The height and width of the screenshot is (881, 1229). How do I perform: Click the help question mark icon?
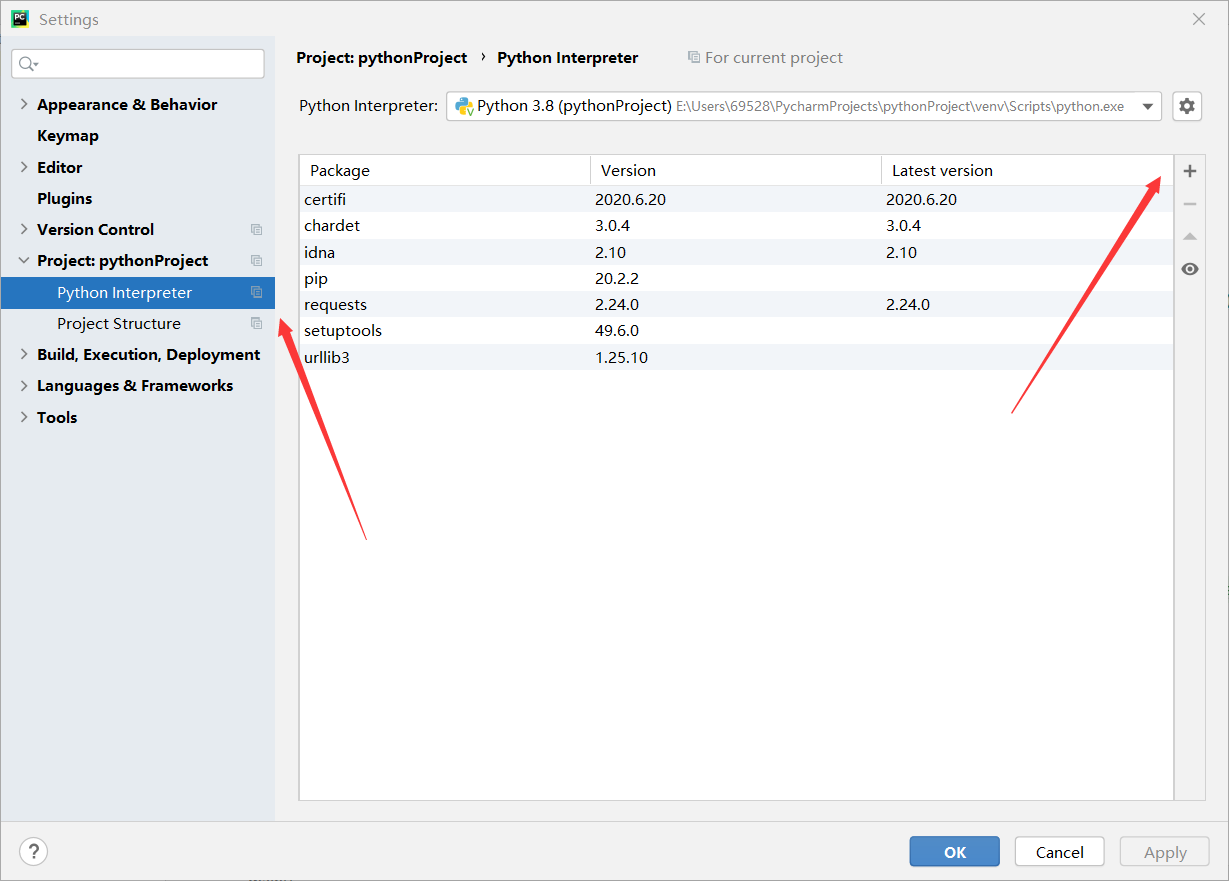point(33,852)
